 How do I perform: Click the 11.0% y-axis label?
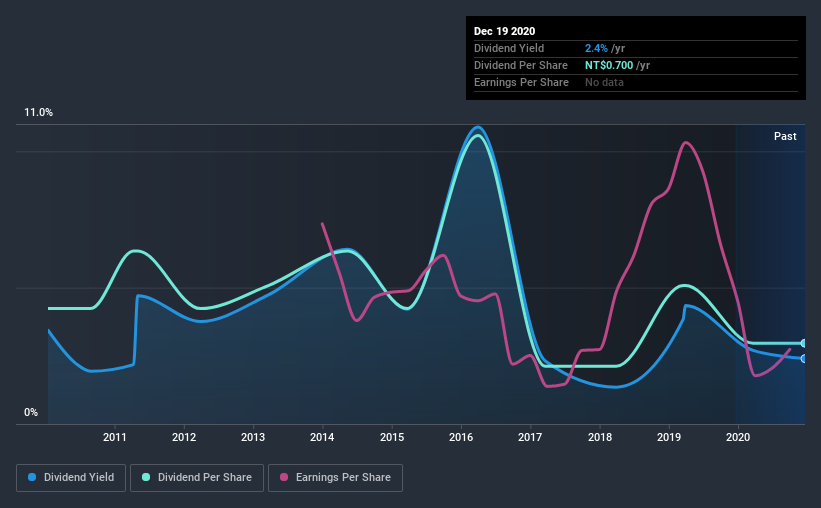[38, 113]
